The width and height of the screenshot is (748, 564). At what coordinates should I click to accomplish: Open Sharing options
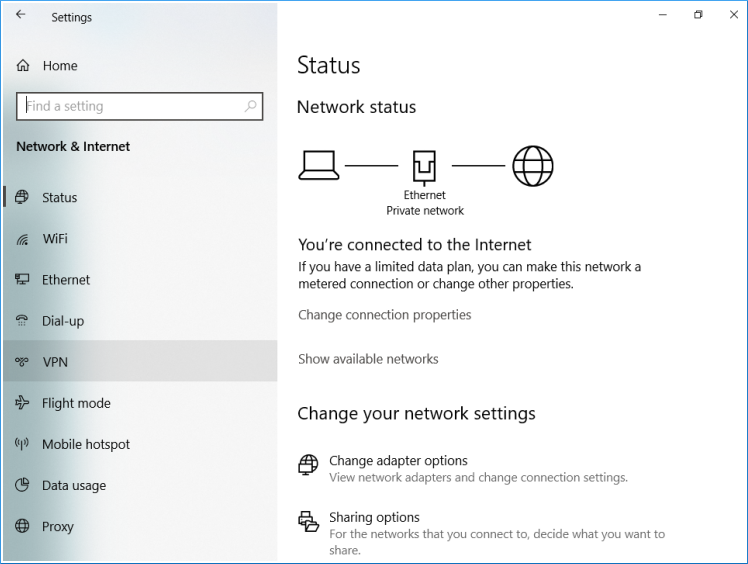click(374, 518)
